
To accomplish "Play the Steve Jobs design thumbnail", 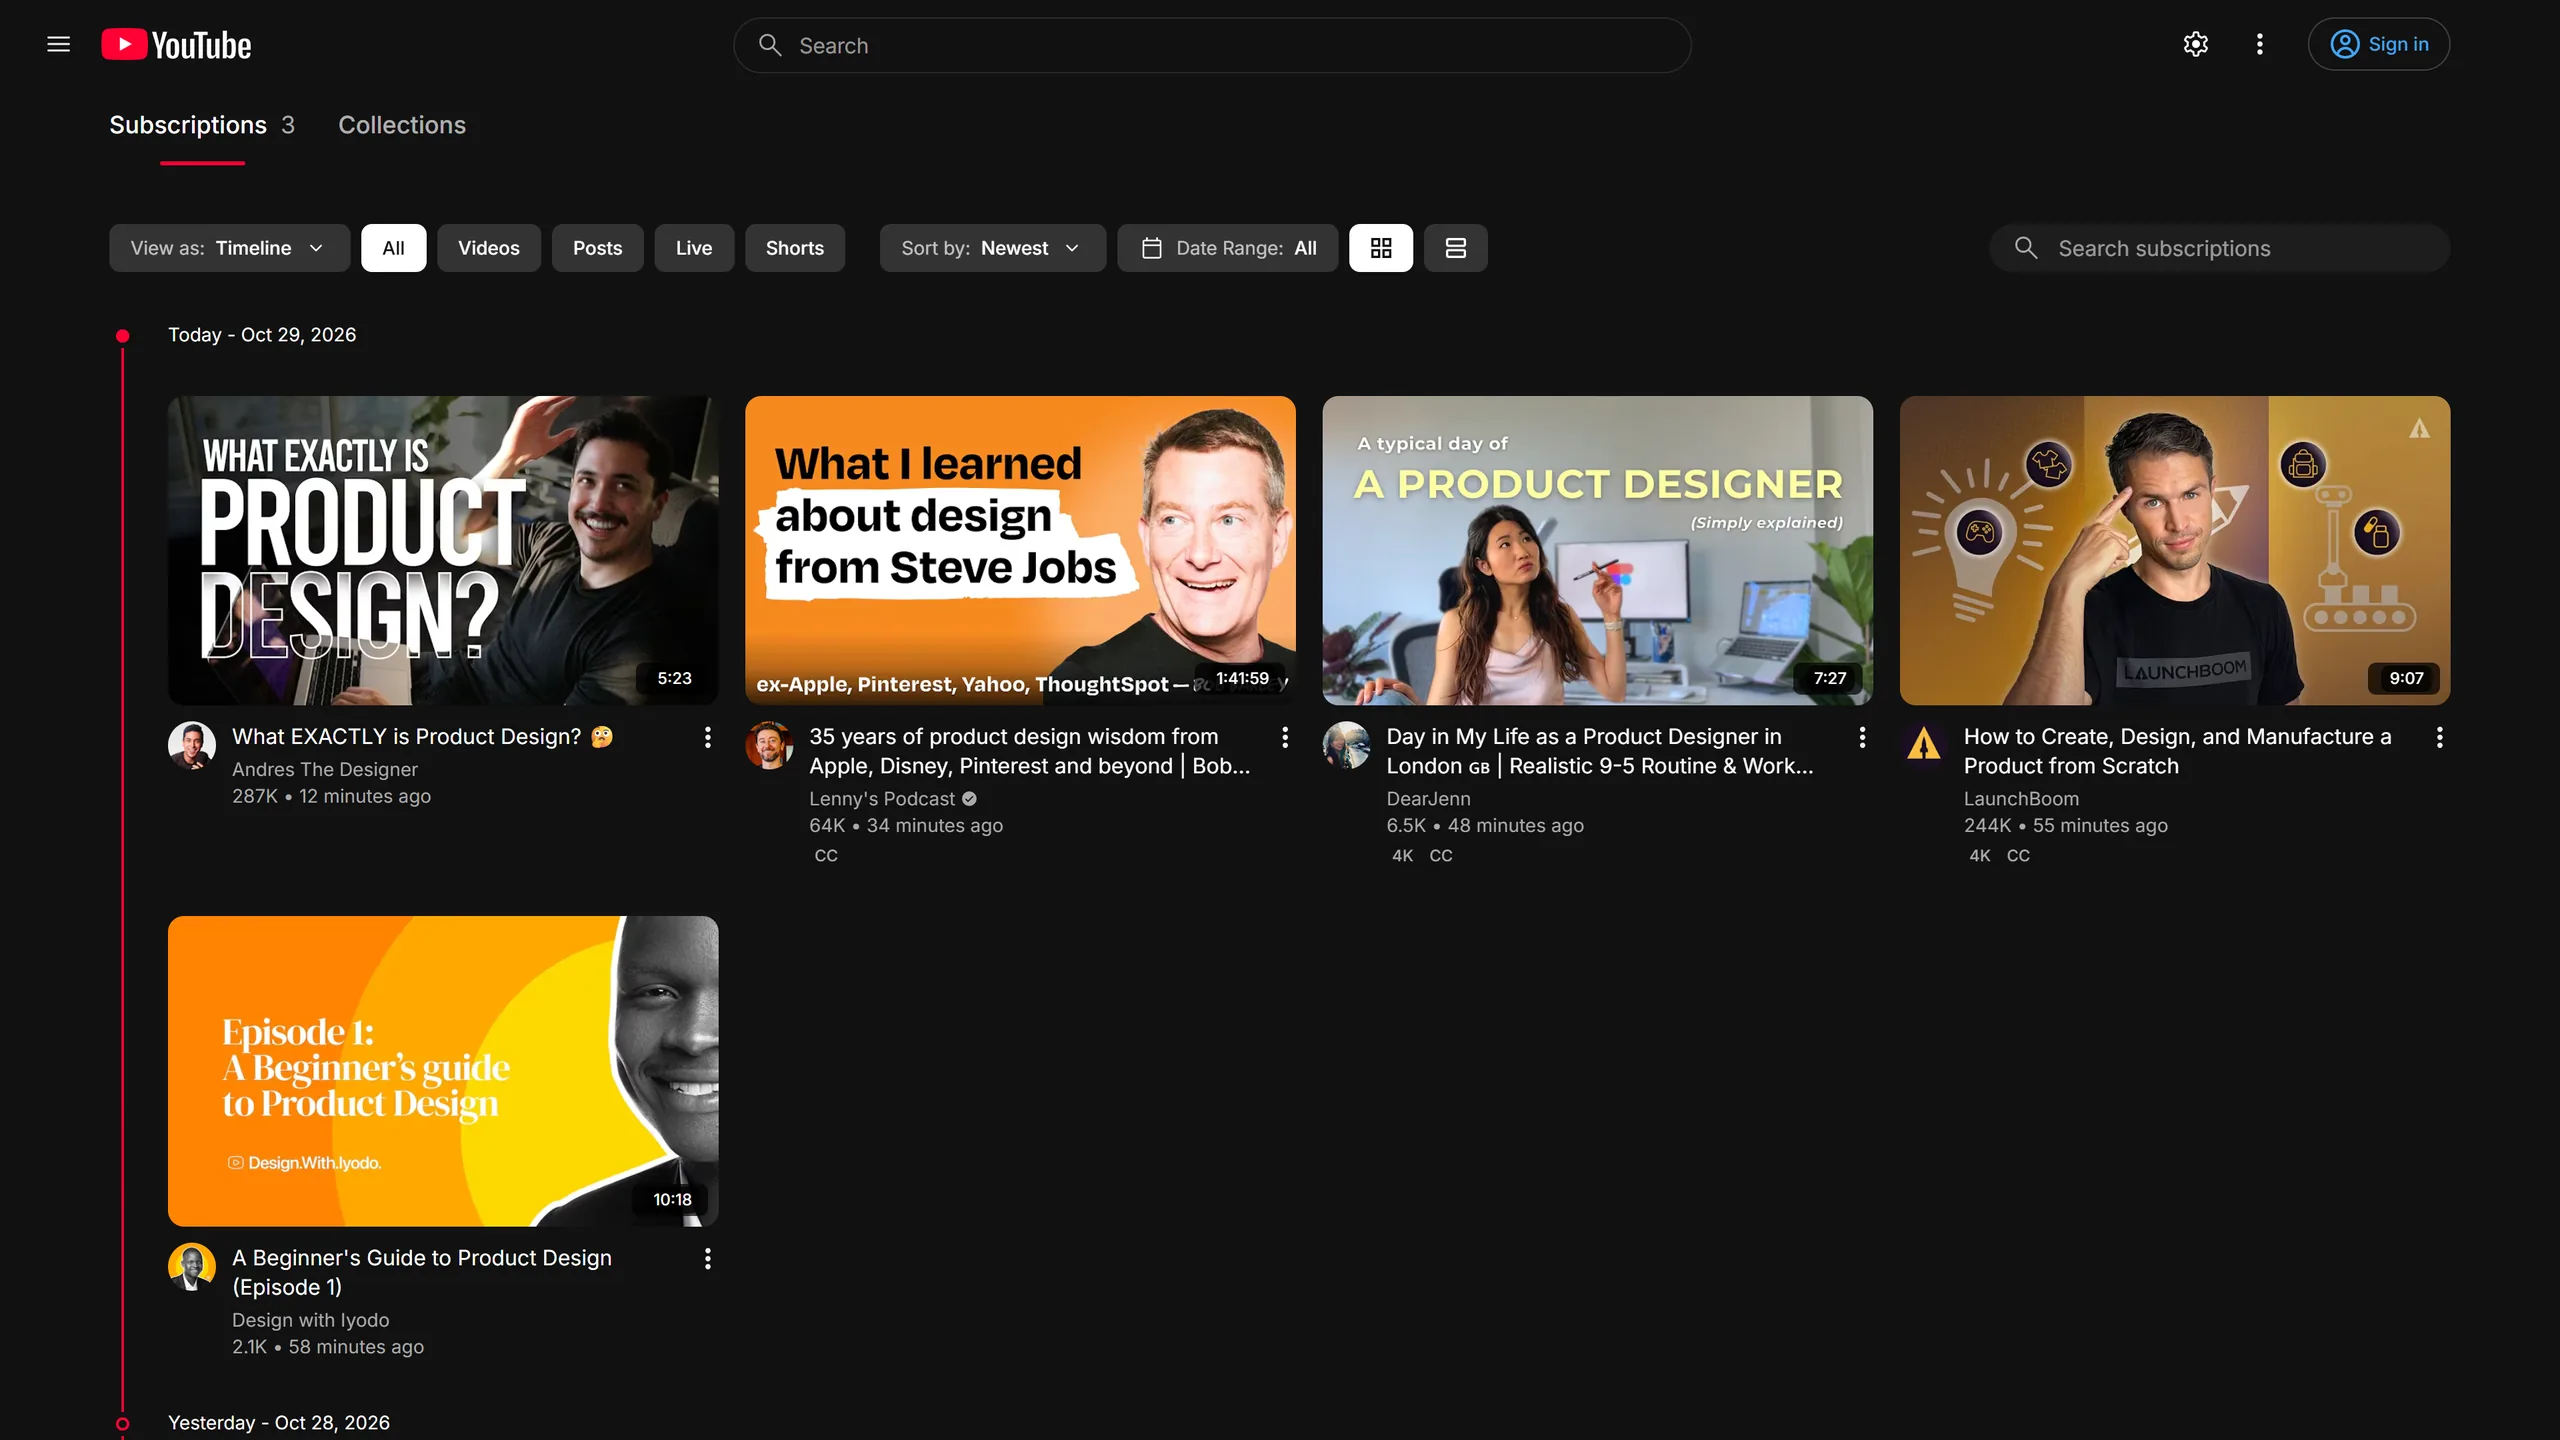I will click(x=1020, y=550).
